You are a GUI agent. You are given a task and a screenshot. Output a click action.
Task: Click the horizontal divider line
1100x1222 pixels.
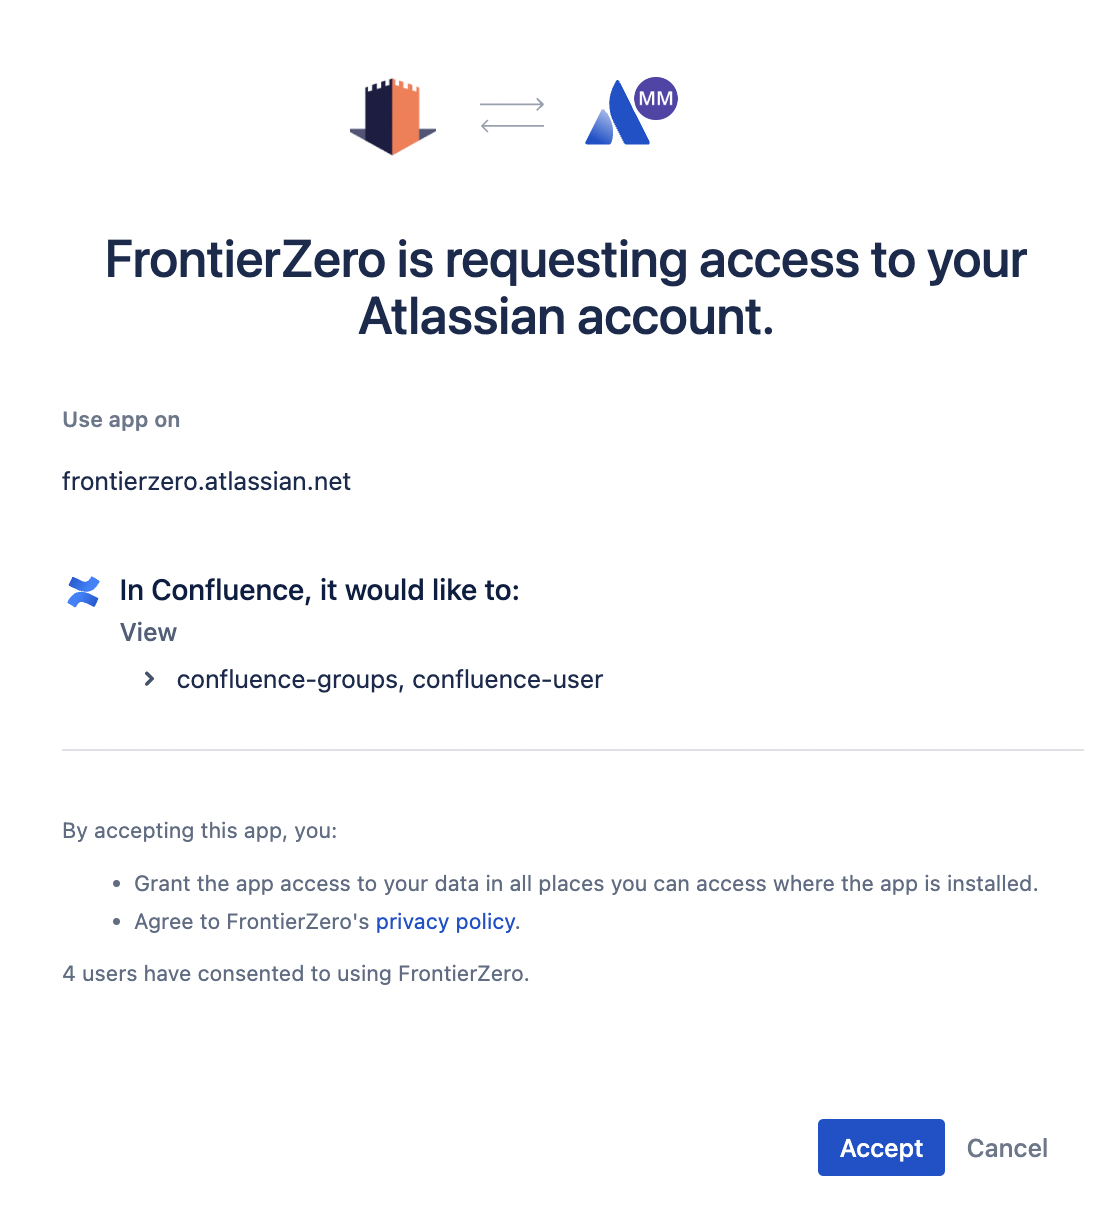coord(572,749)
